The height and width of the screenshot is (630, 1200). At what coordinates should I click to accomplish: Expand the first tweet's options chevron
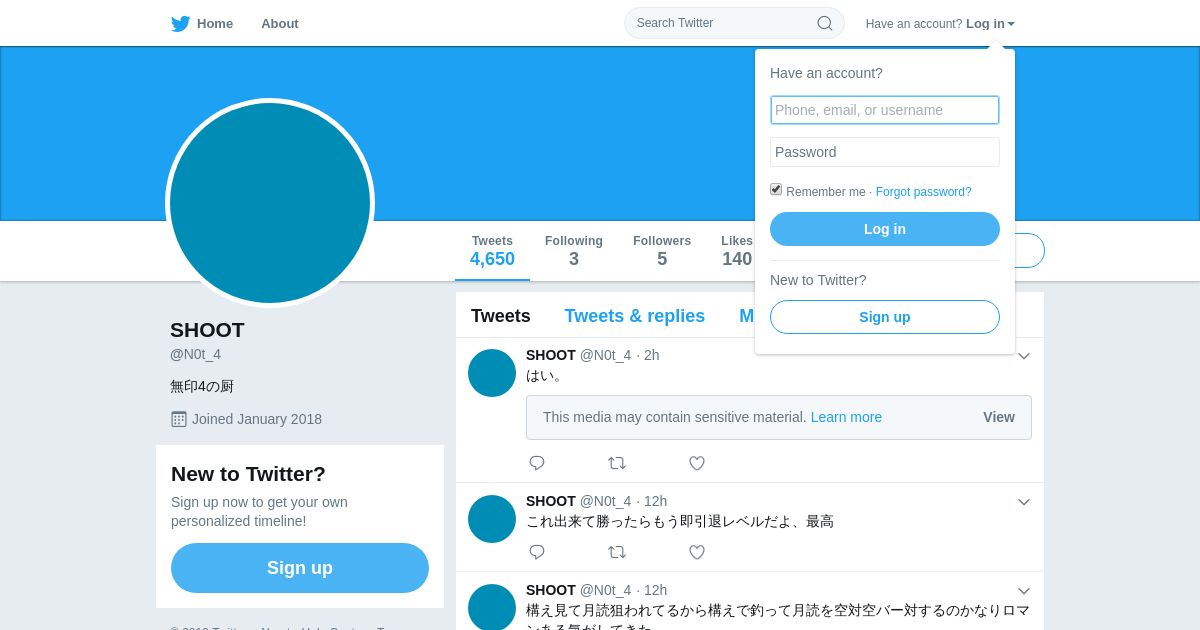(x=1024, y=356)
